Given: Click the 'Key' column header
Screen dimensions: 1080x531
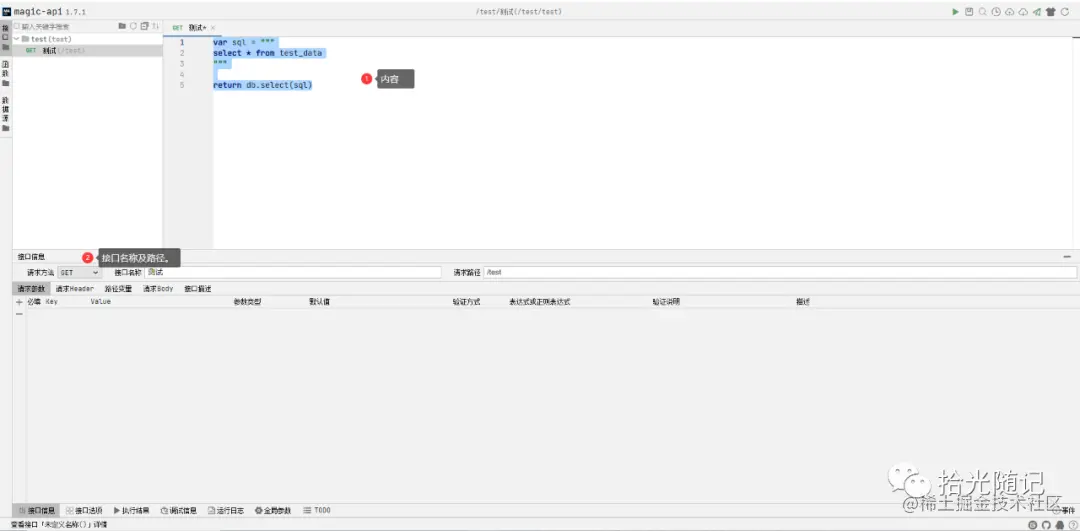Looking at the screenshot, I should coord(52,302).
